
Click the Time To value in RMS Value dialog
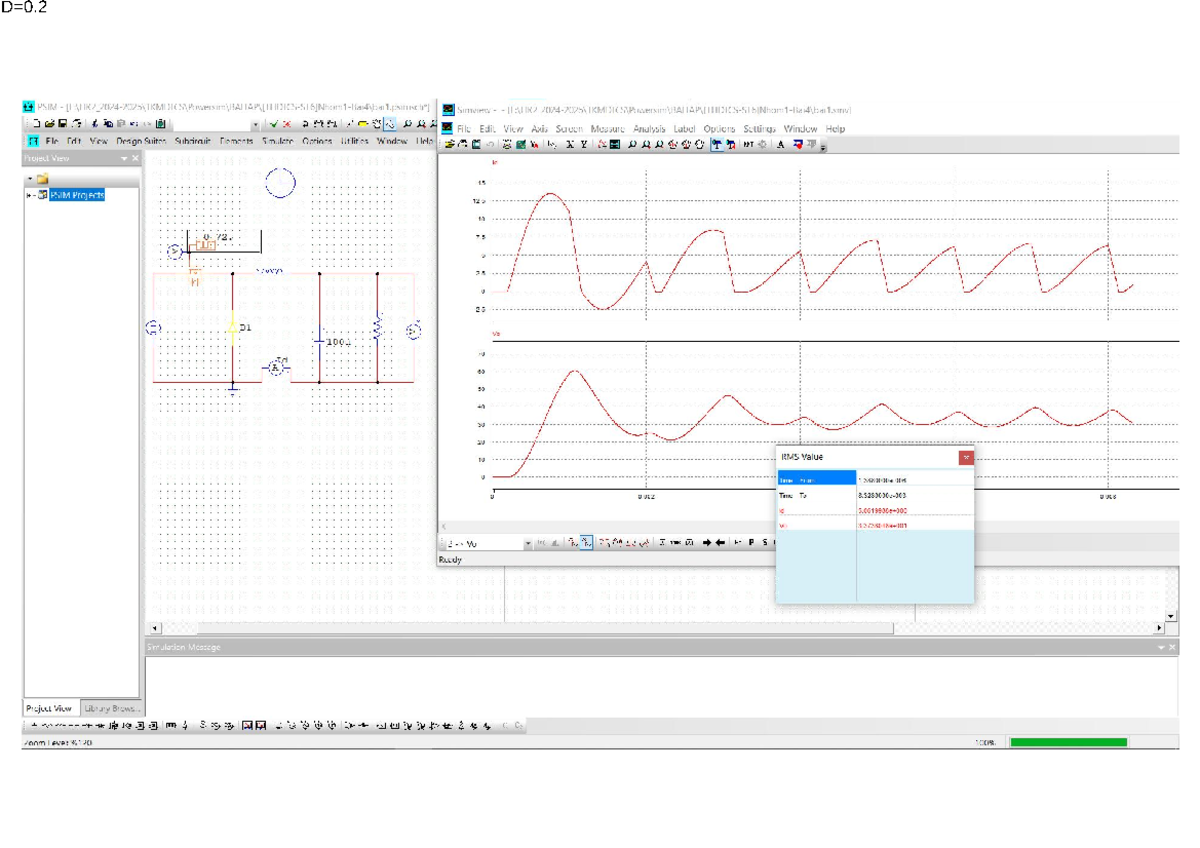883,495
